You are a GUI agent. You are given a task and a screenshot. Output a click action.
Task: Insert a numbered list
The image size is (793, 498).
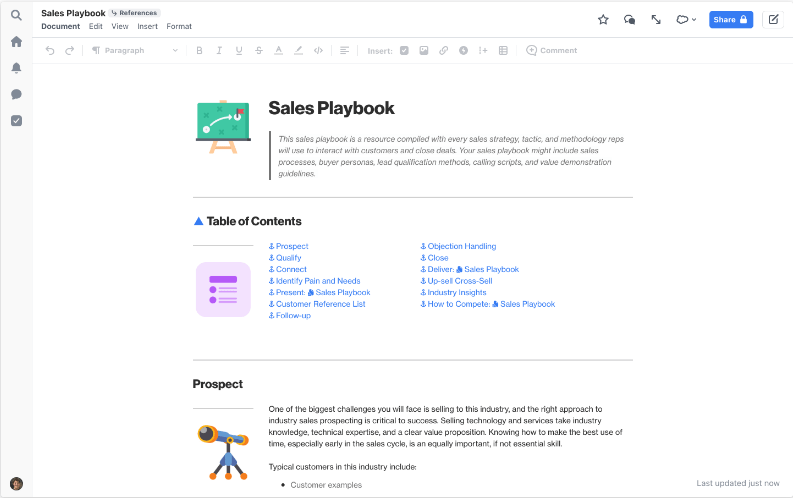(x=483, y=51)
